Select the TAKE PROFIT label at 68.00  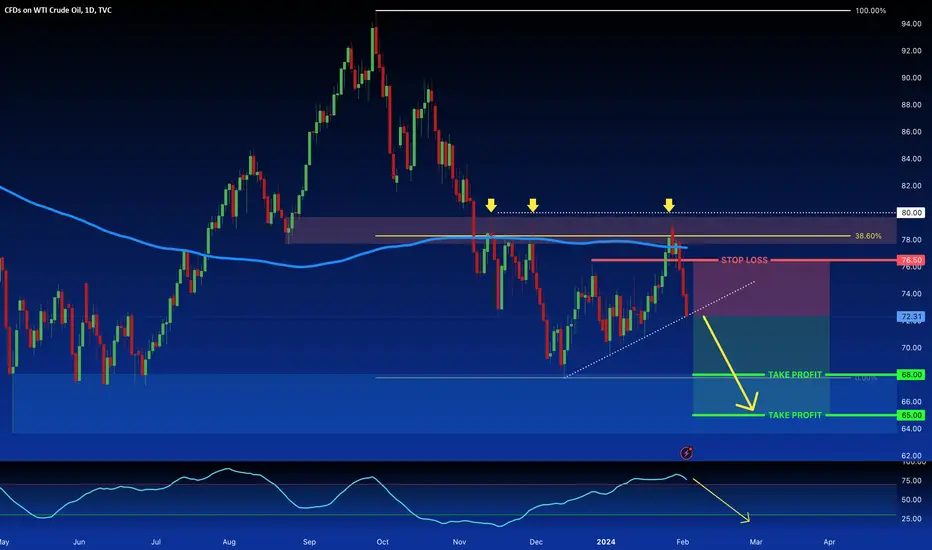[x=795, y=375]
